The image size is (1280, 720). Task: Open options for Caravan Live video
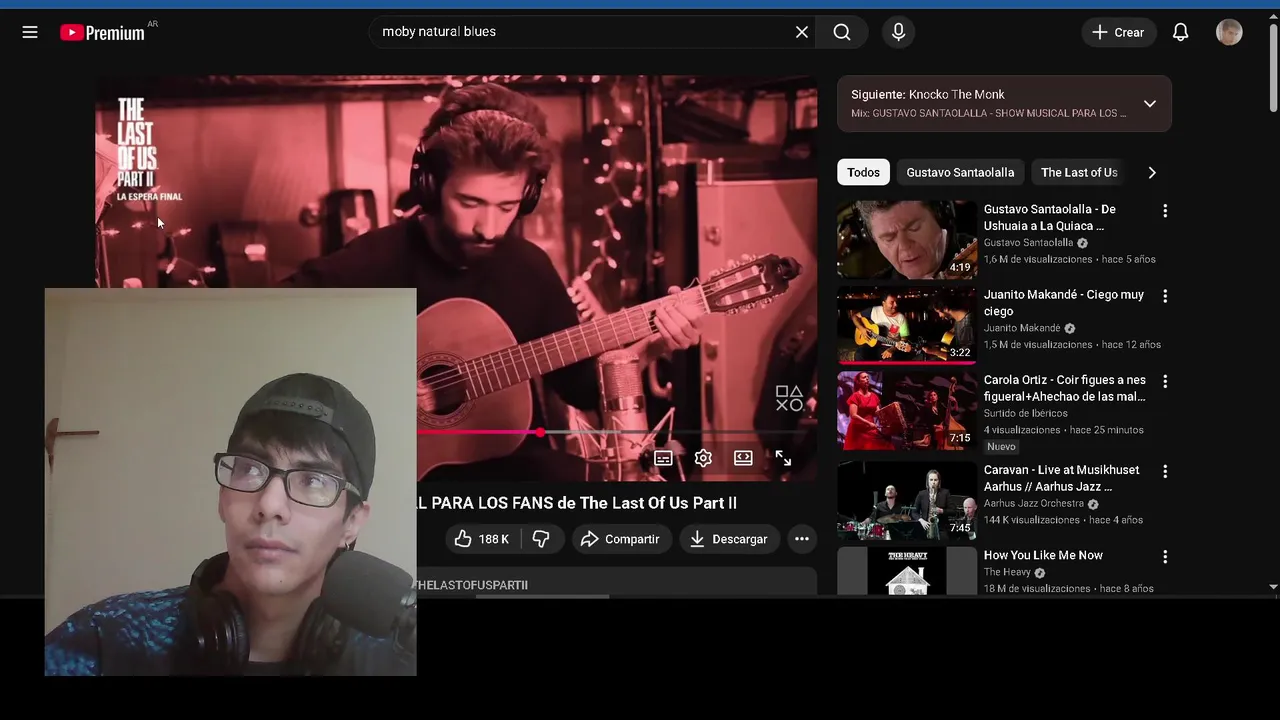click(x=1164, y=471)
